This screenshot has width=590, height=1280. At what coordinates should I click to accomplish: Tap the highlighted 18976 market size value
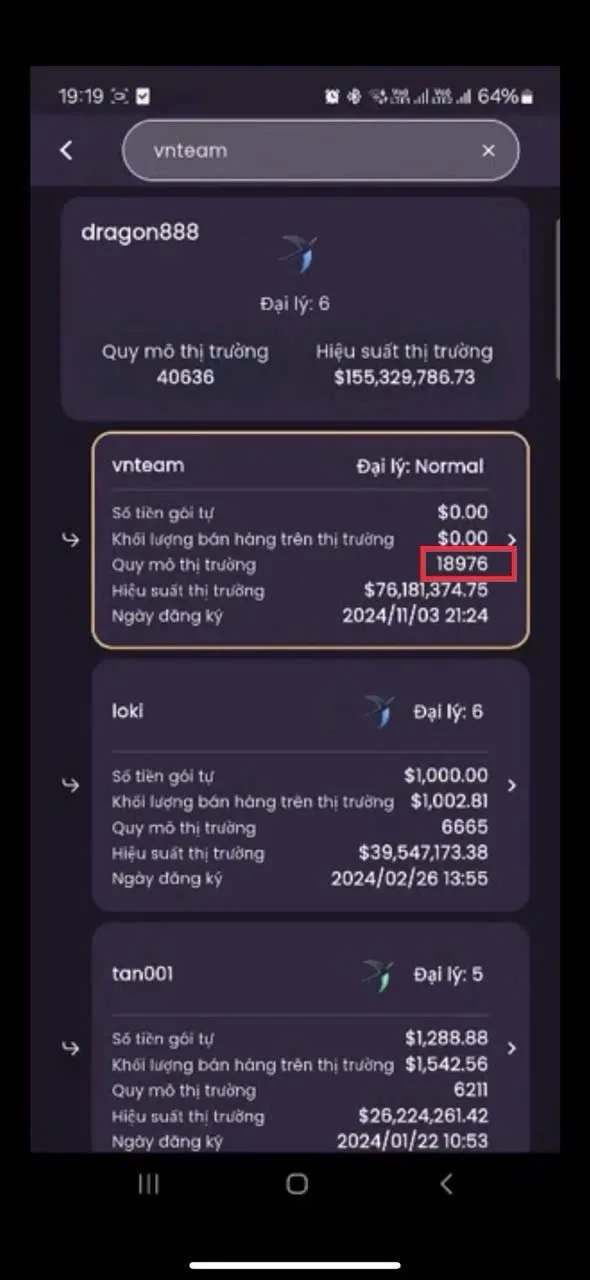pyautogui.click(x=462, y=564)
